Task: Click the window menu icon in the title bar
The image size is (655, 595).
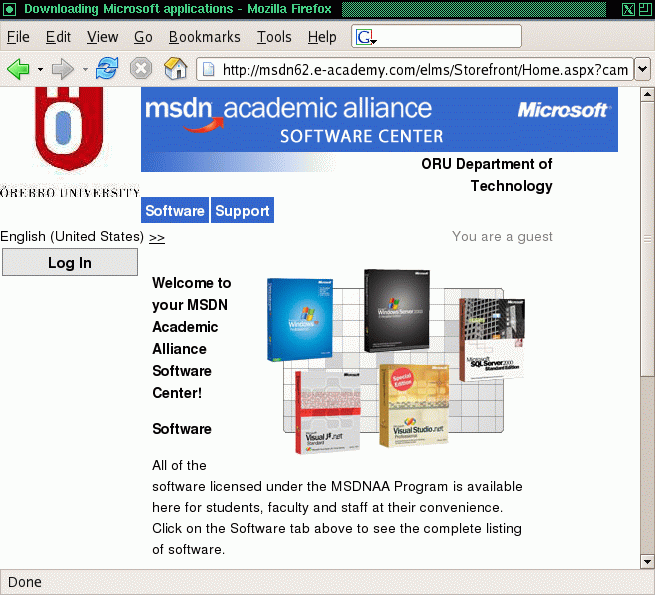Action: click(9, 9)
